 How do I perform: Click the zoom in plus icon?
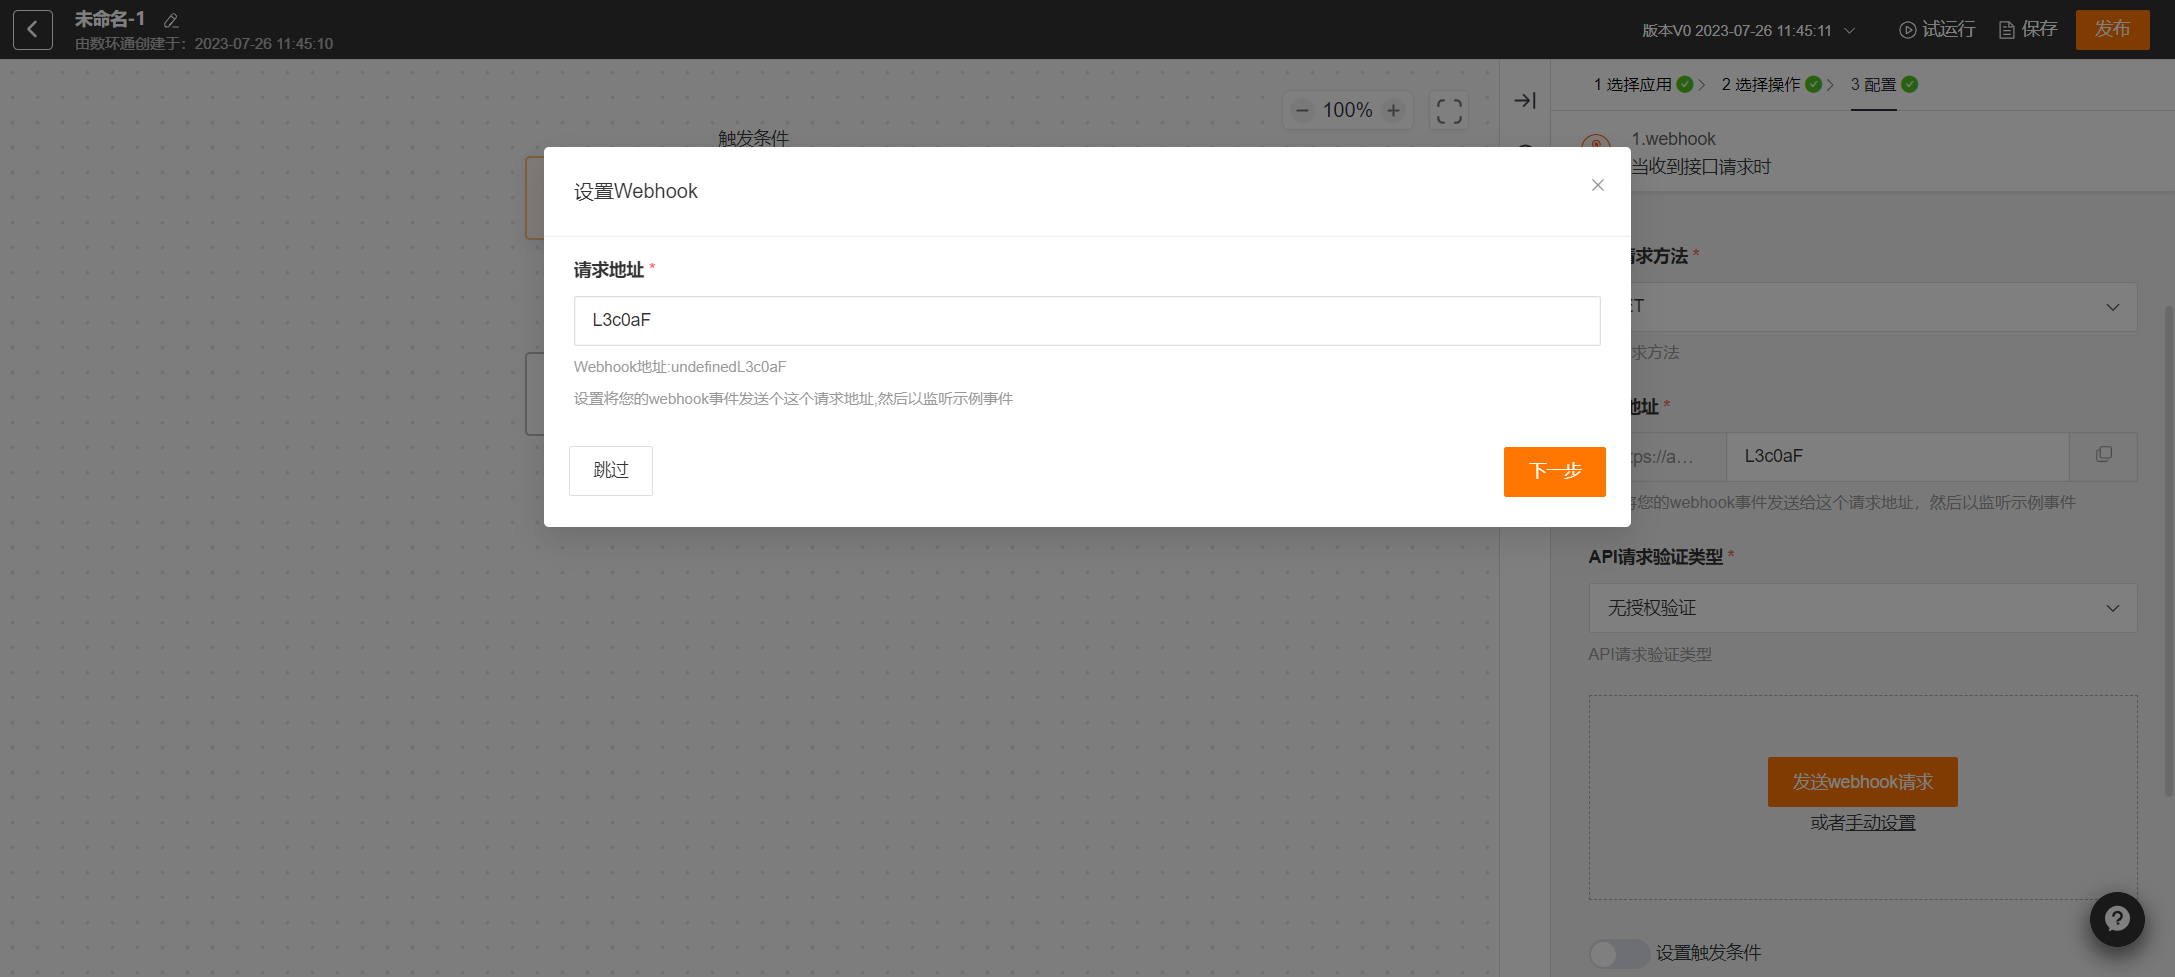coord(1393,111)
